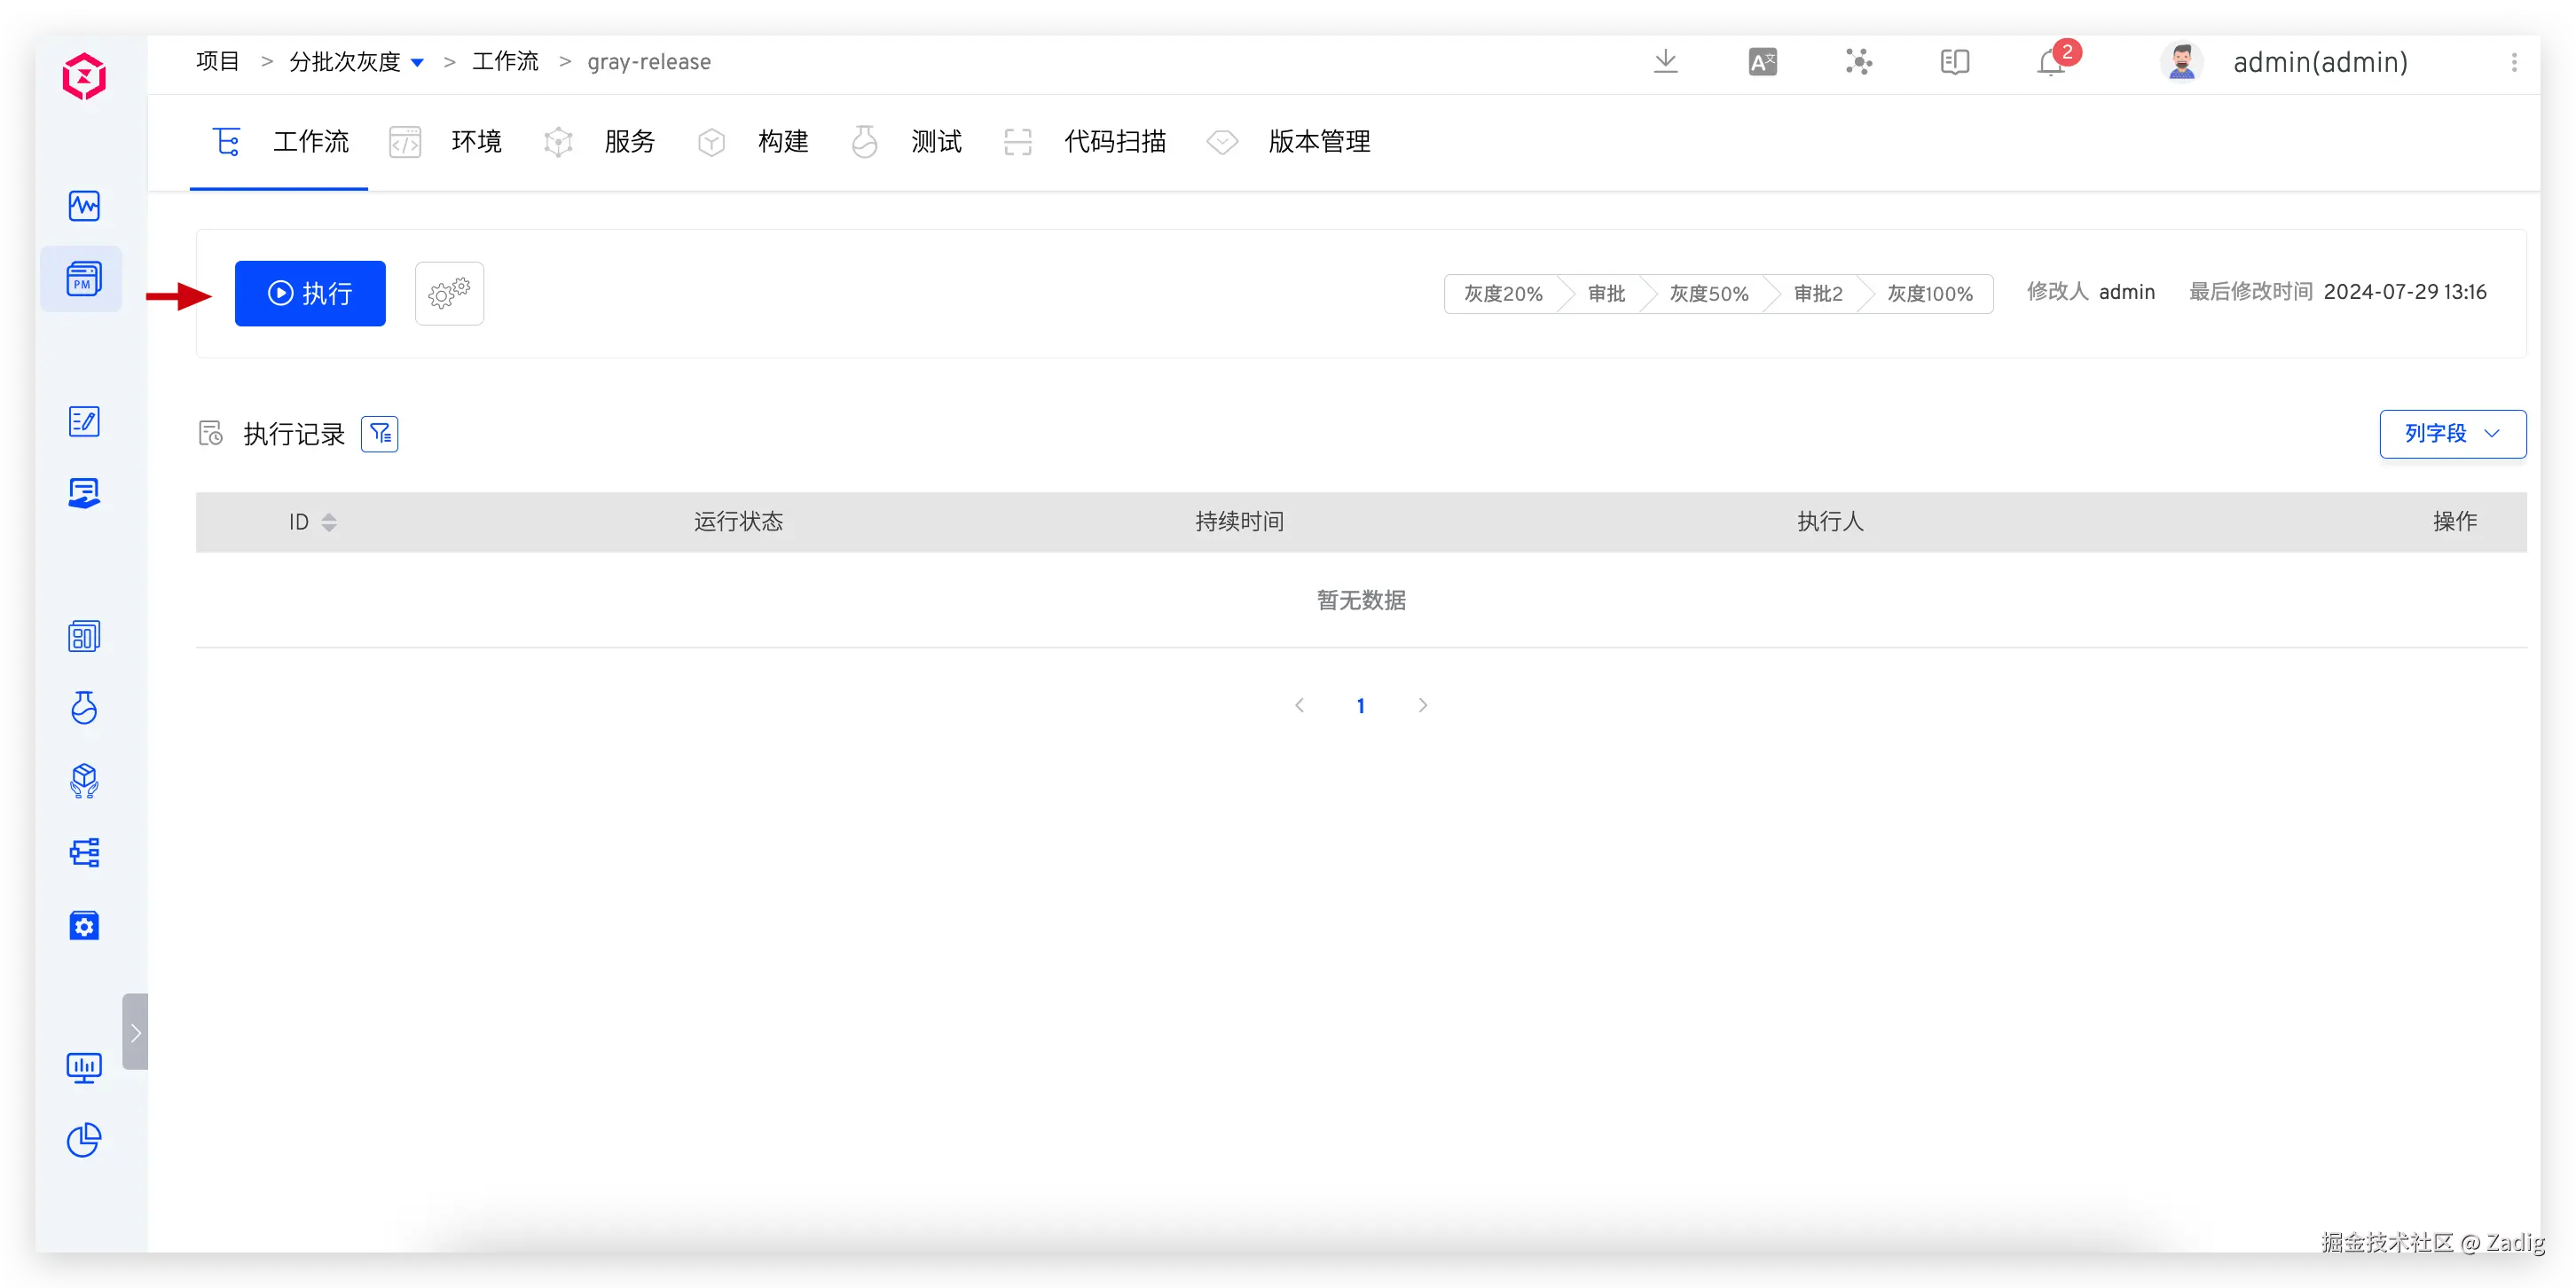Open the 列字段 column dropdown
Viewport: 2576px width, 1288px height.
coord(2451,434)
